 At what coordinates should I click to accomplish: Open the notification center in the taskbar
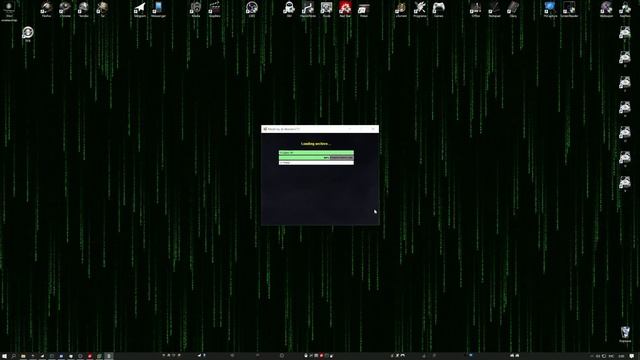pos(632,356)
